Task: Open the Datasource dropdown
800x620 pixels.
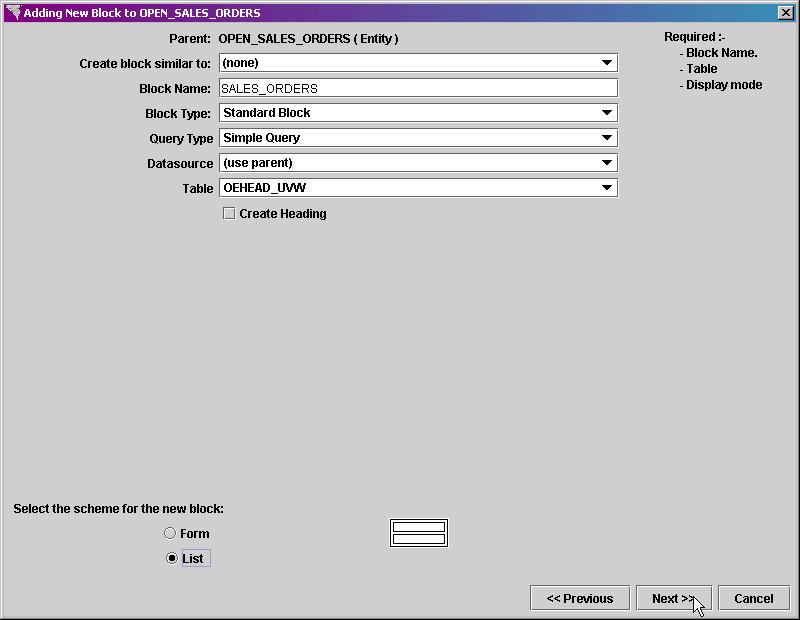Action: tap(607, 162)
